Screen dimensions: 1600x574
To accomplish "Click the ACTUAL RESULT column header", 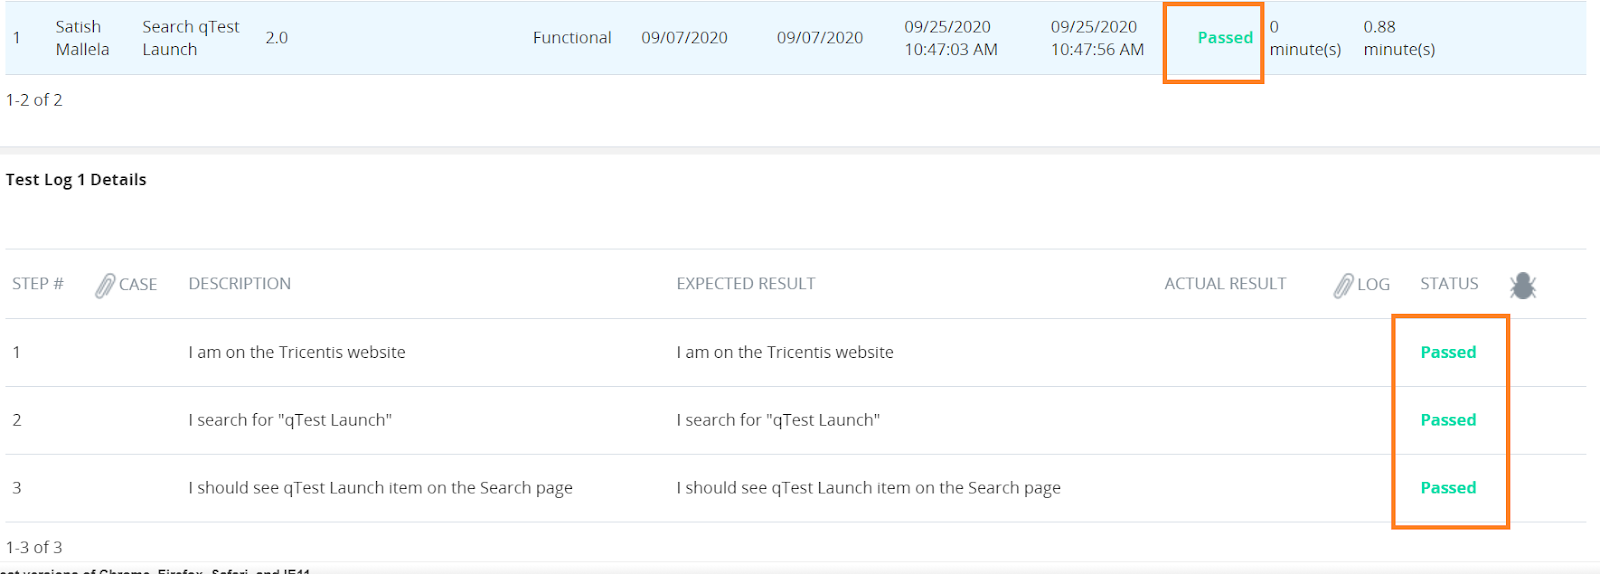I will coord(1224,284).
